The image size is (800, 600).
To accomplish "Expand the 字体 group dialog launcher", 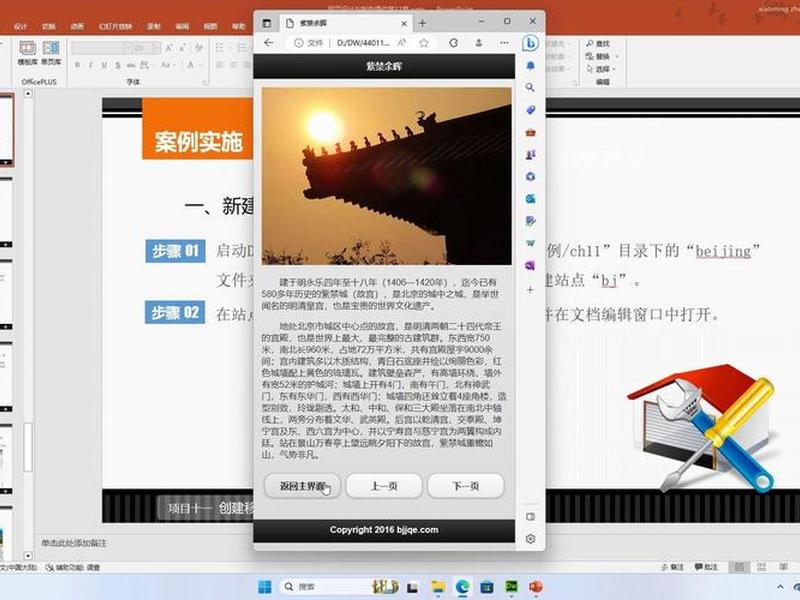I will coord(205,82).
